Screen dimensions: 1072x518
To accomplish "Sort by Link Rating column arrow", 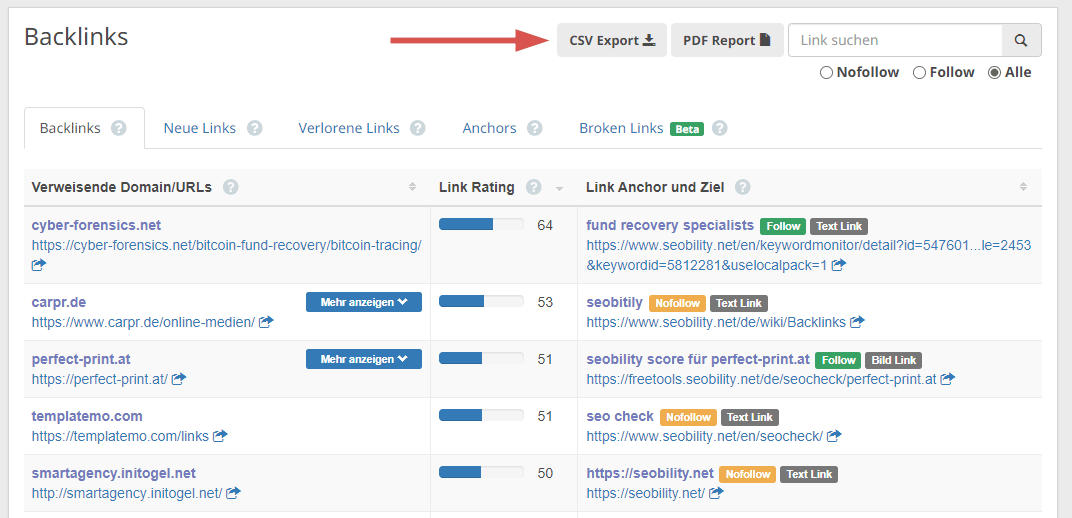I will click(x=559, y=188).
